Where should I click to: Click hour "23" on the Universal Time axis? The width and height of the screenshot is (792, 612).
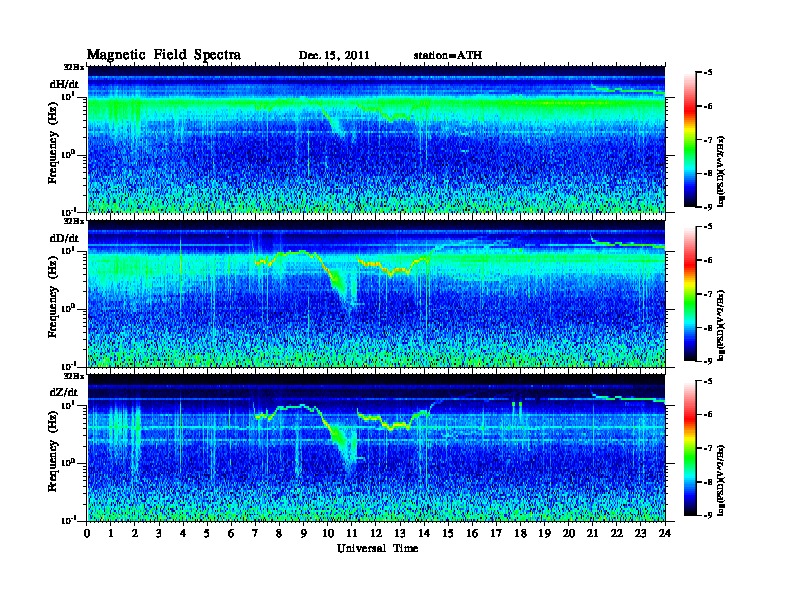[x=640, y=534]
